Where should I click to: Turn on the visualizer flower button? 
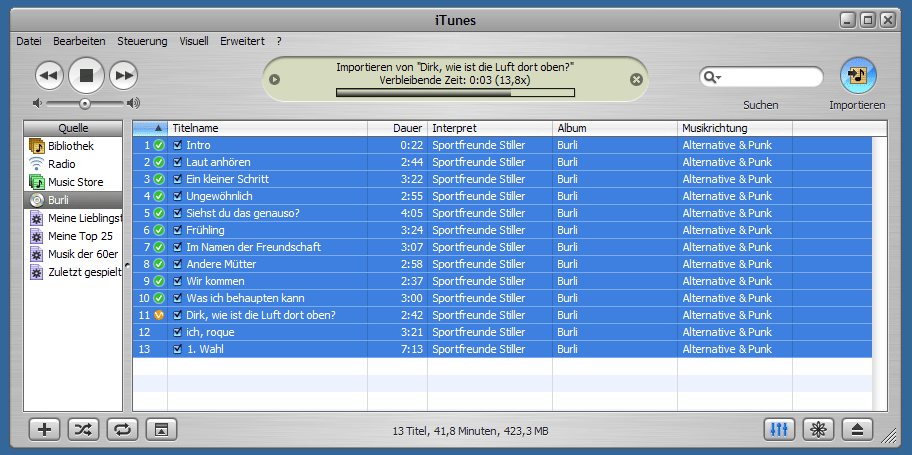point(818,429)
